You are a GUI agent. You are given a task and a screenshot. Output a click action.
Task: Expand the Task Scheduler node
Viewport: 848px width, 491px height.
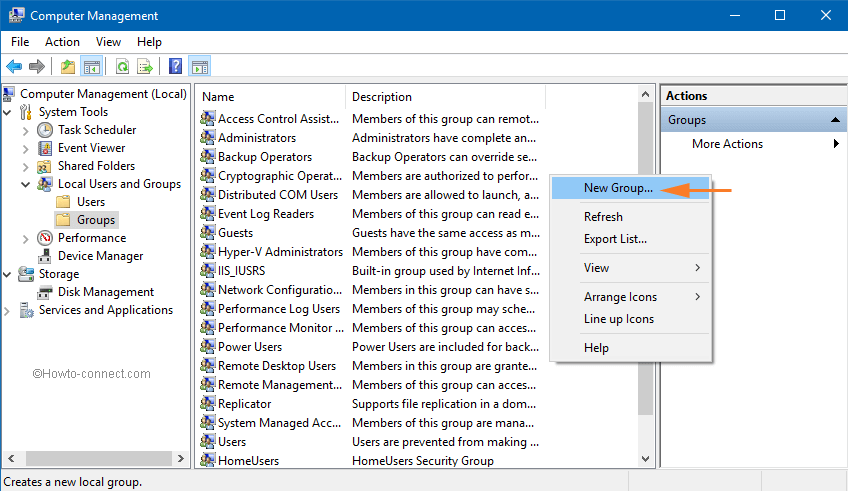(25, 130)
